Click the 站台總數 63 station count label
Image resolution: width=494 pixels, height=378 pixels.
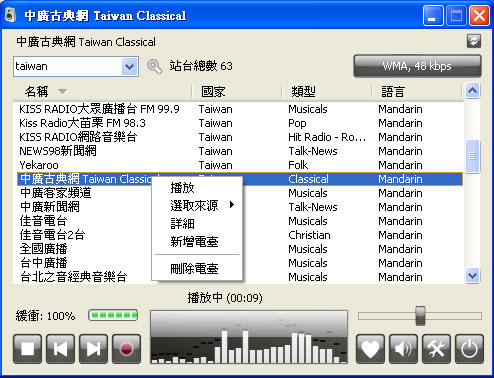click(201, 66)
